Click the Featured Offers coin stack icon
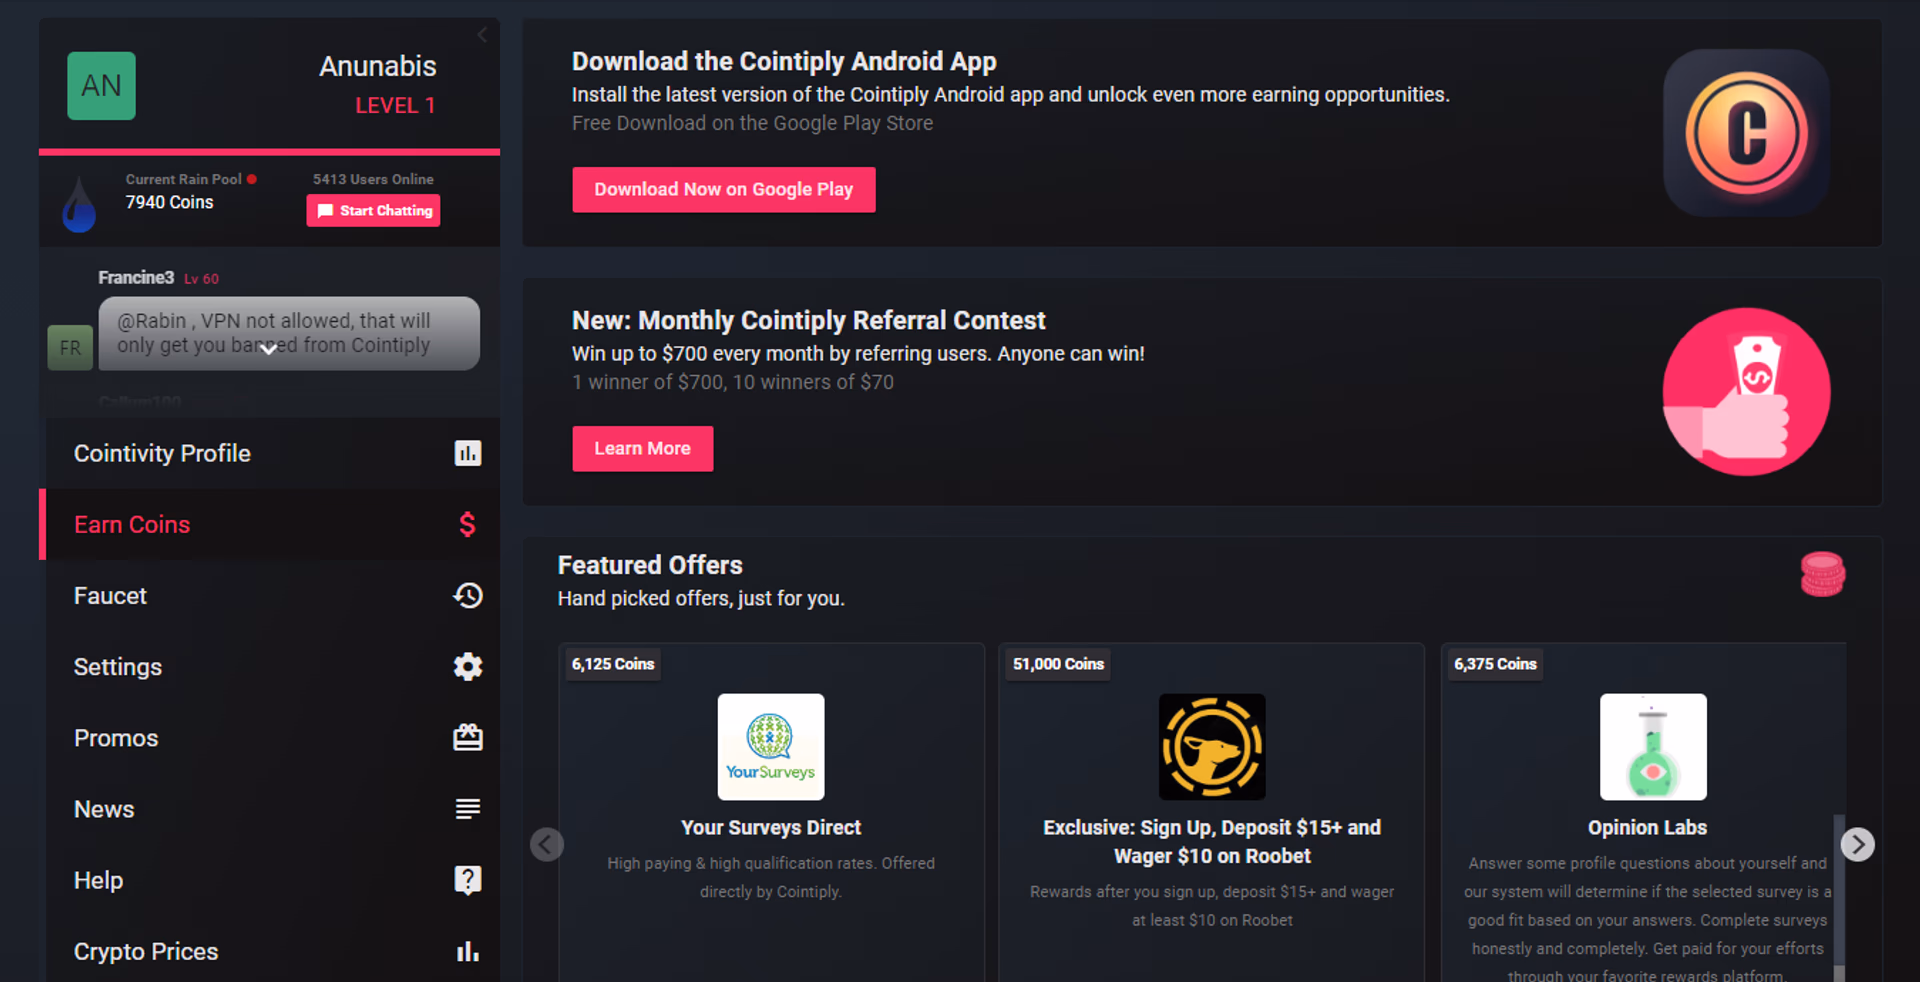The width and height of the screenshot is (1920, 982). (x=1822, y=574)
